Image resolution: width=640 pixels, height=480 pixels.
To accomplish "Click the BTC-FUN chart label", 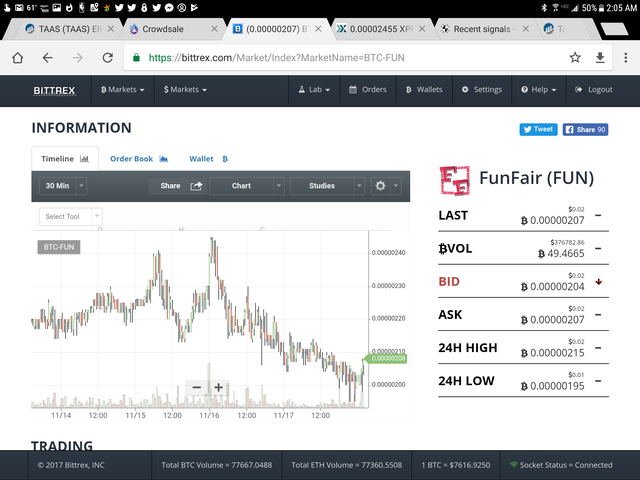I will coord(59,247).
